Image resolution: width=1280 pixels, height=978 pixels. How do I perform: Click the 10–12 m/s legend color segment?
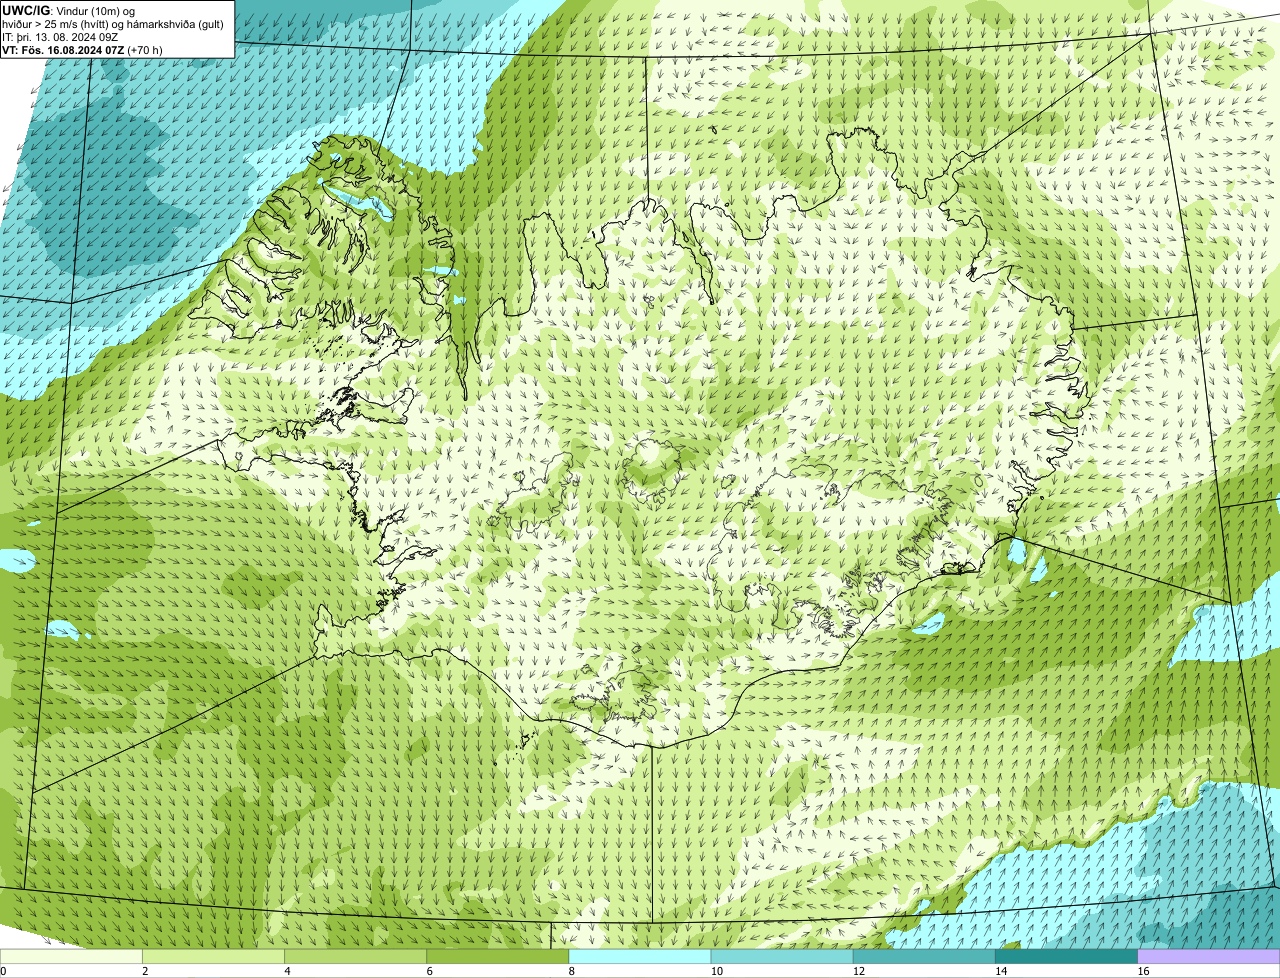click(x=782, y=956)
